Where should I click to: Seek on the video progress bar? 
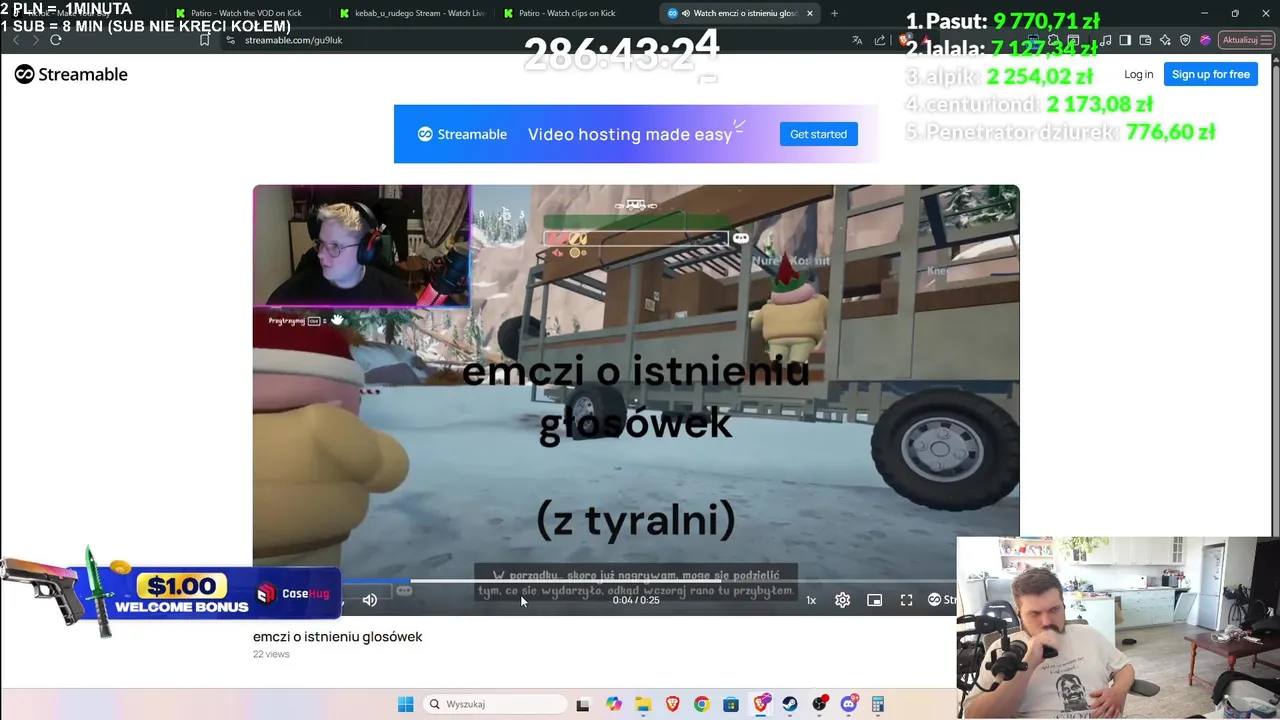636,580
